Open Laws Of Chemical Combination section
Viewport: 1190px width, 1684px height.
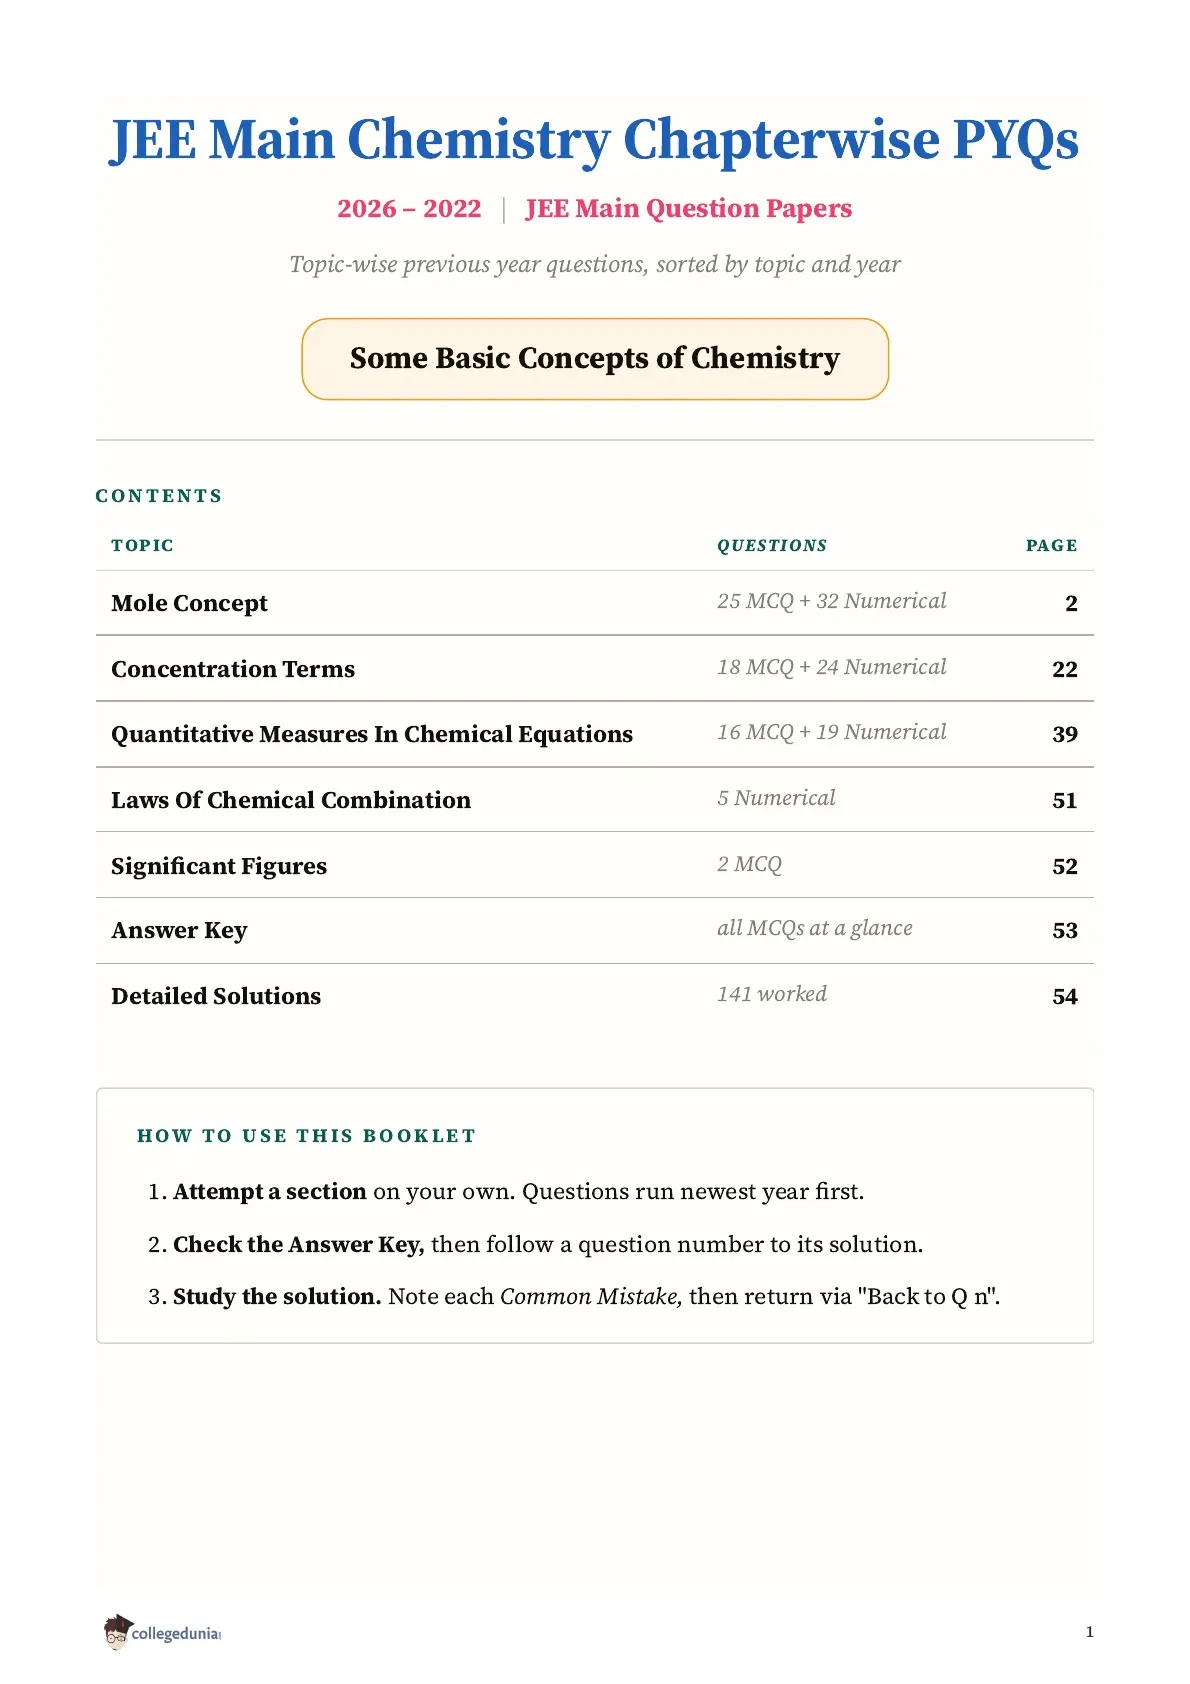point(291,800)
